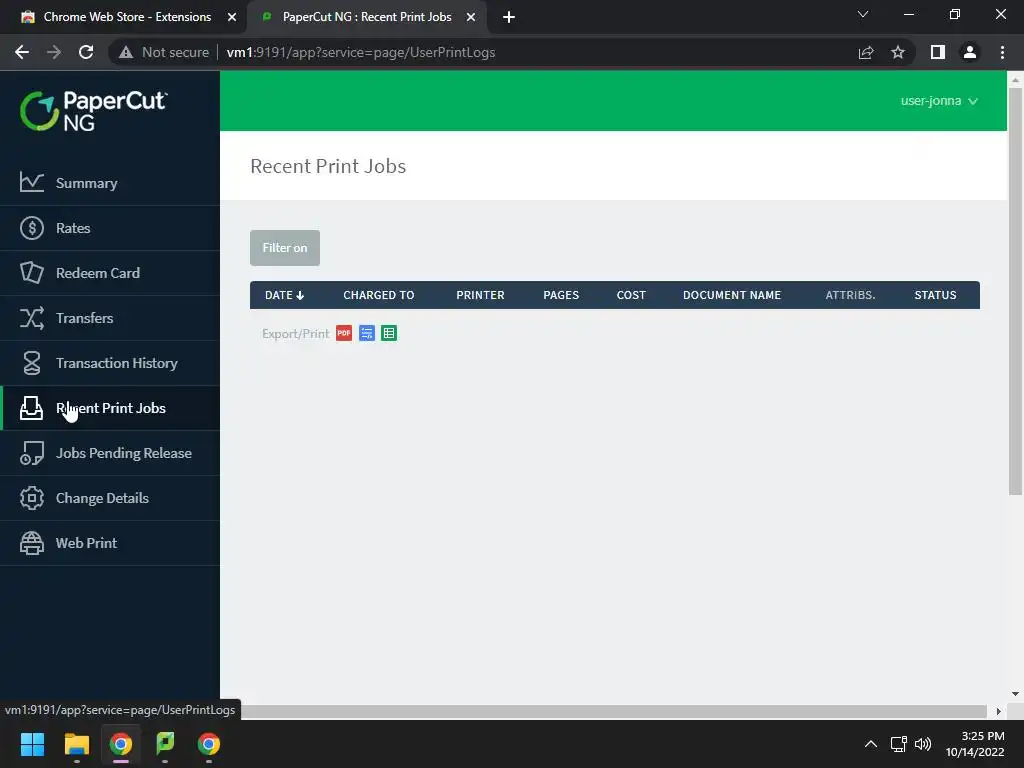Screen dimensions: 1024x768
Task: Click the network icon in system tray
Action: (x=899, y=743)
